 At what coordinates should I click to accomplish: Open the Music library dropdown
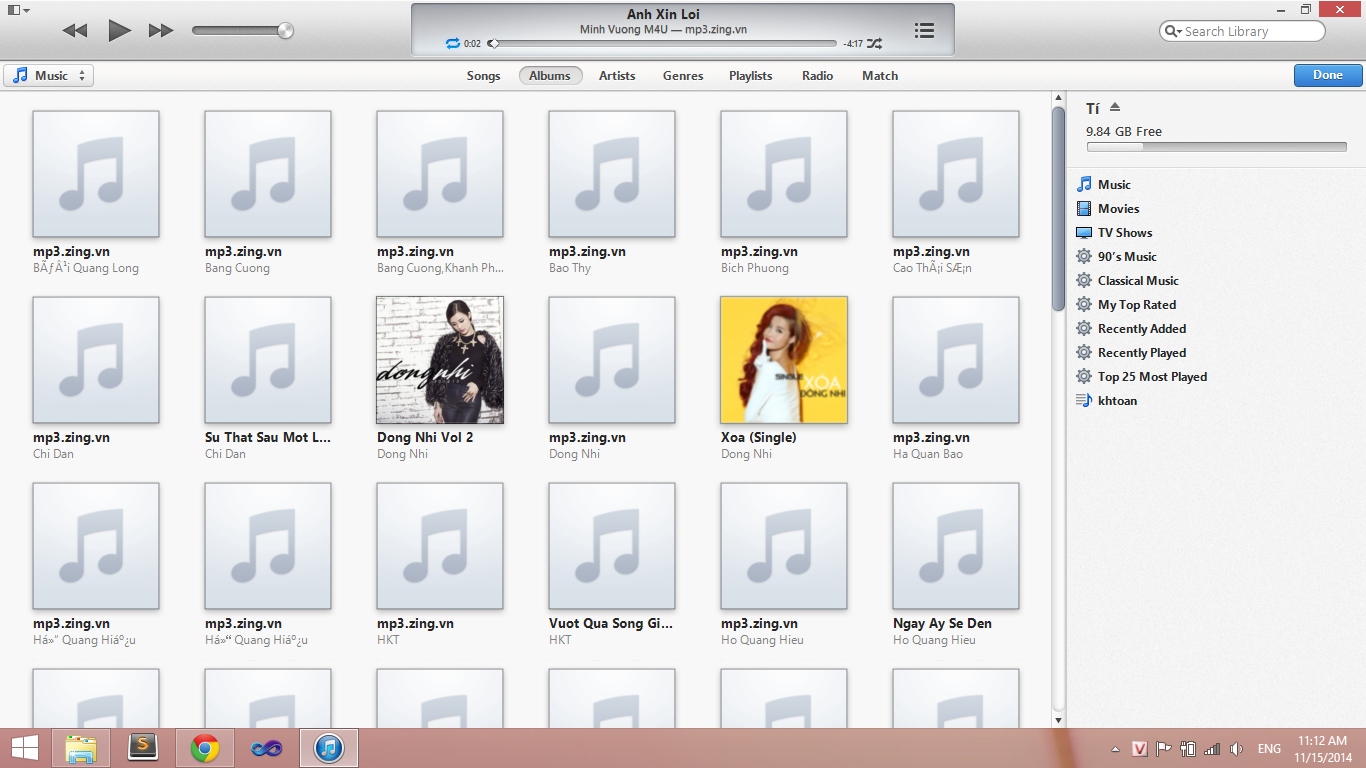[x=49, y=75]
